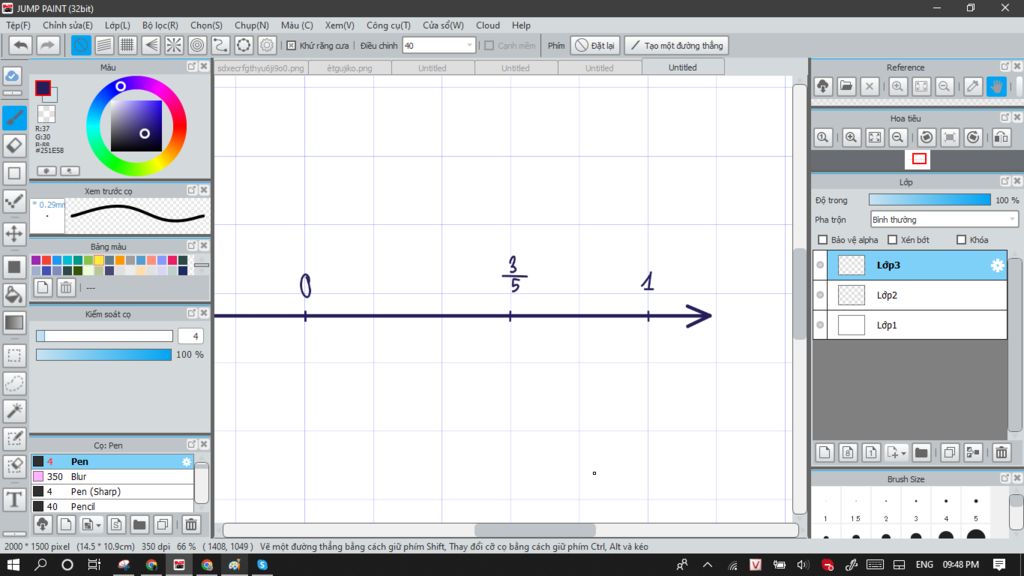This screenshot has width=1024, height=576.
Task: Open Pen brush settings gear
Action: pos(186,462)
